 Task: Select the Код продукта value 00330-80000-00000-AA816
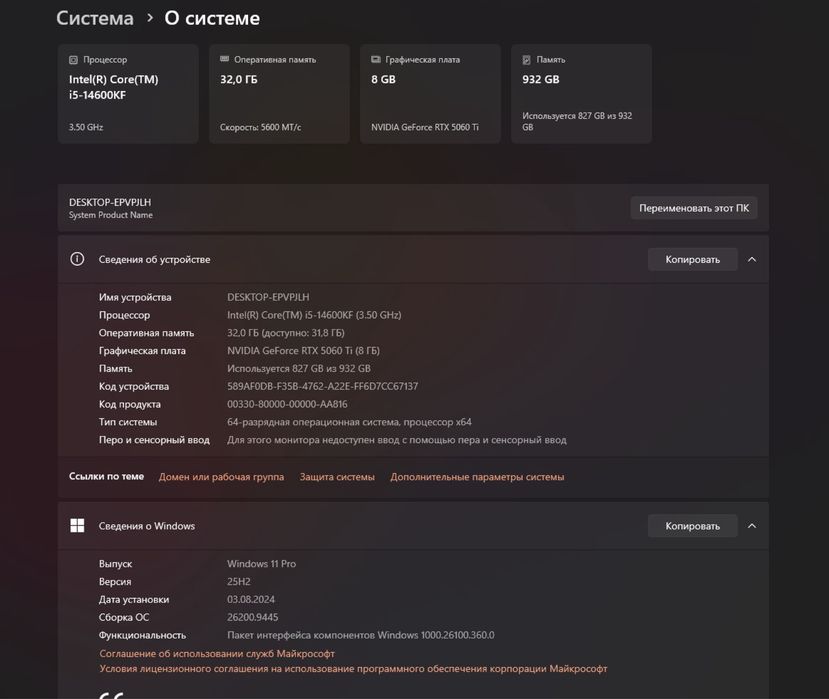click(287, 404)
